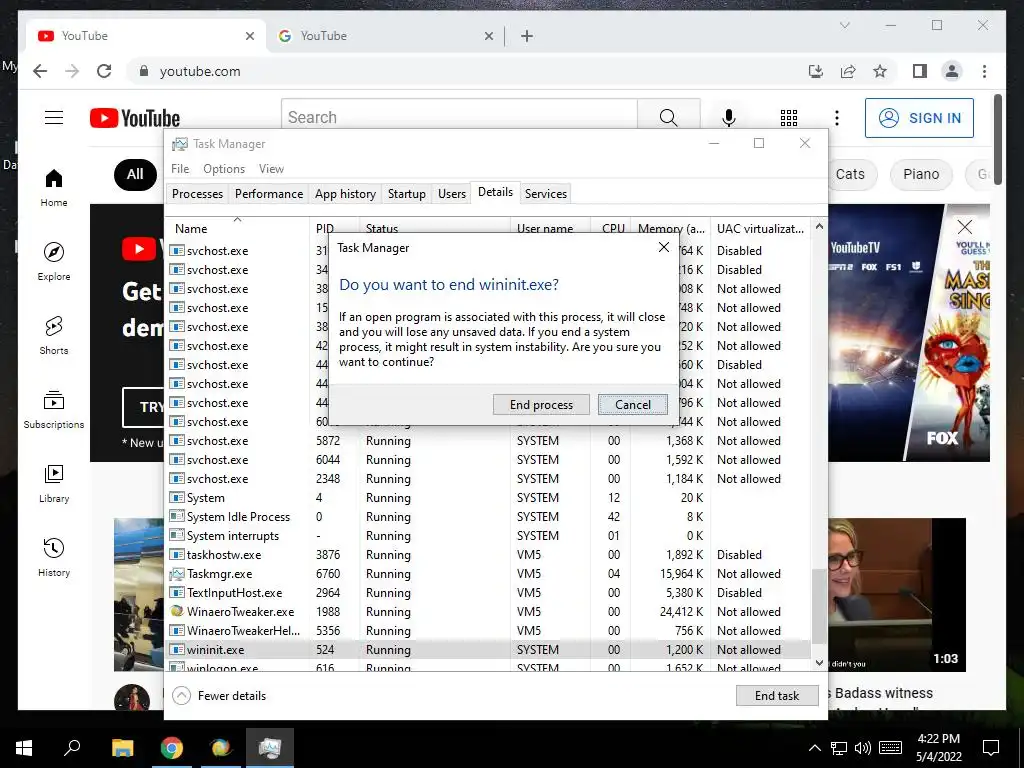Image resolution: width=1024 pixels, height=768 pixels.
Task: Select WinaeroTweakerHel... process row
Action: [x=488, y=630]
